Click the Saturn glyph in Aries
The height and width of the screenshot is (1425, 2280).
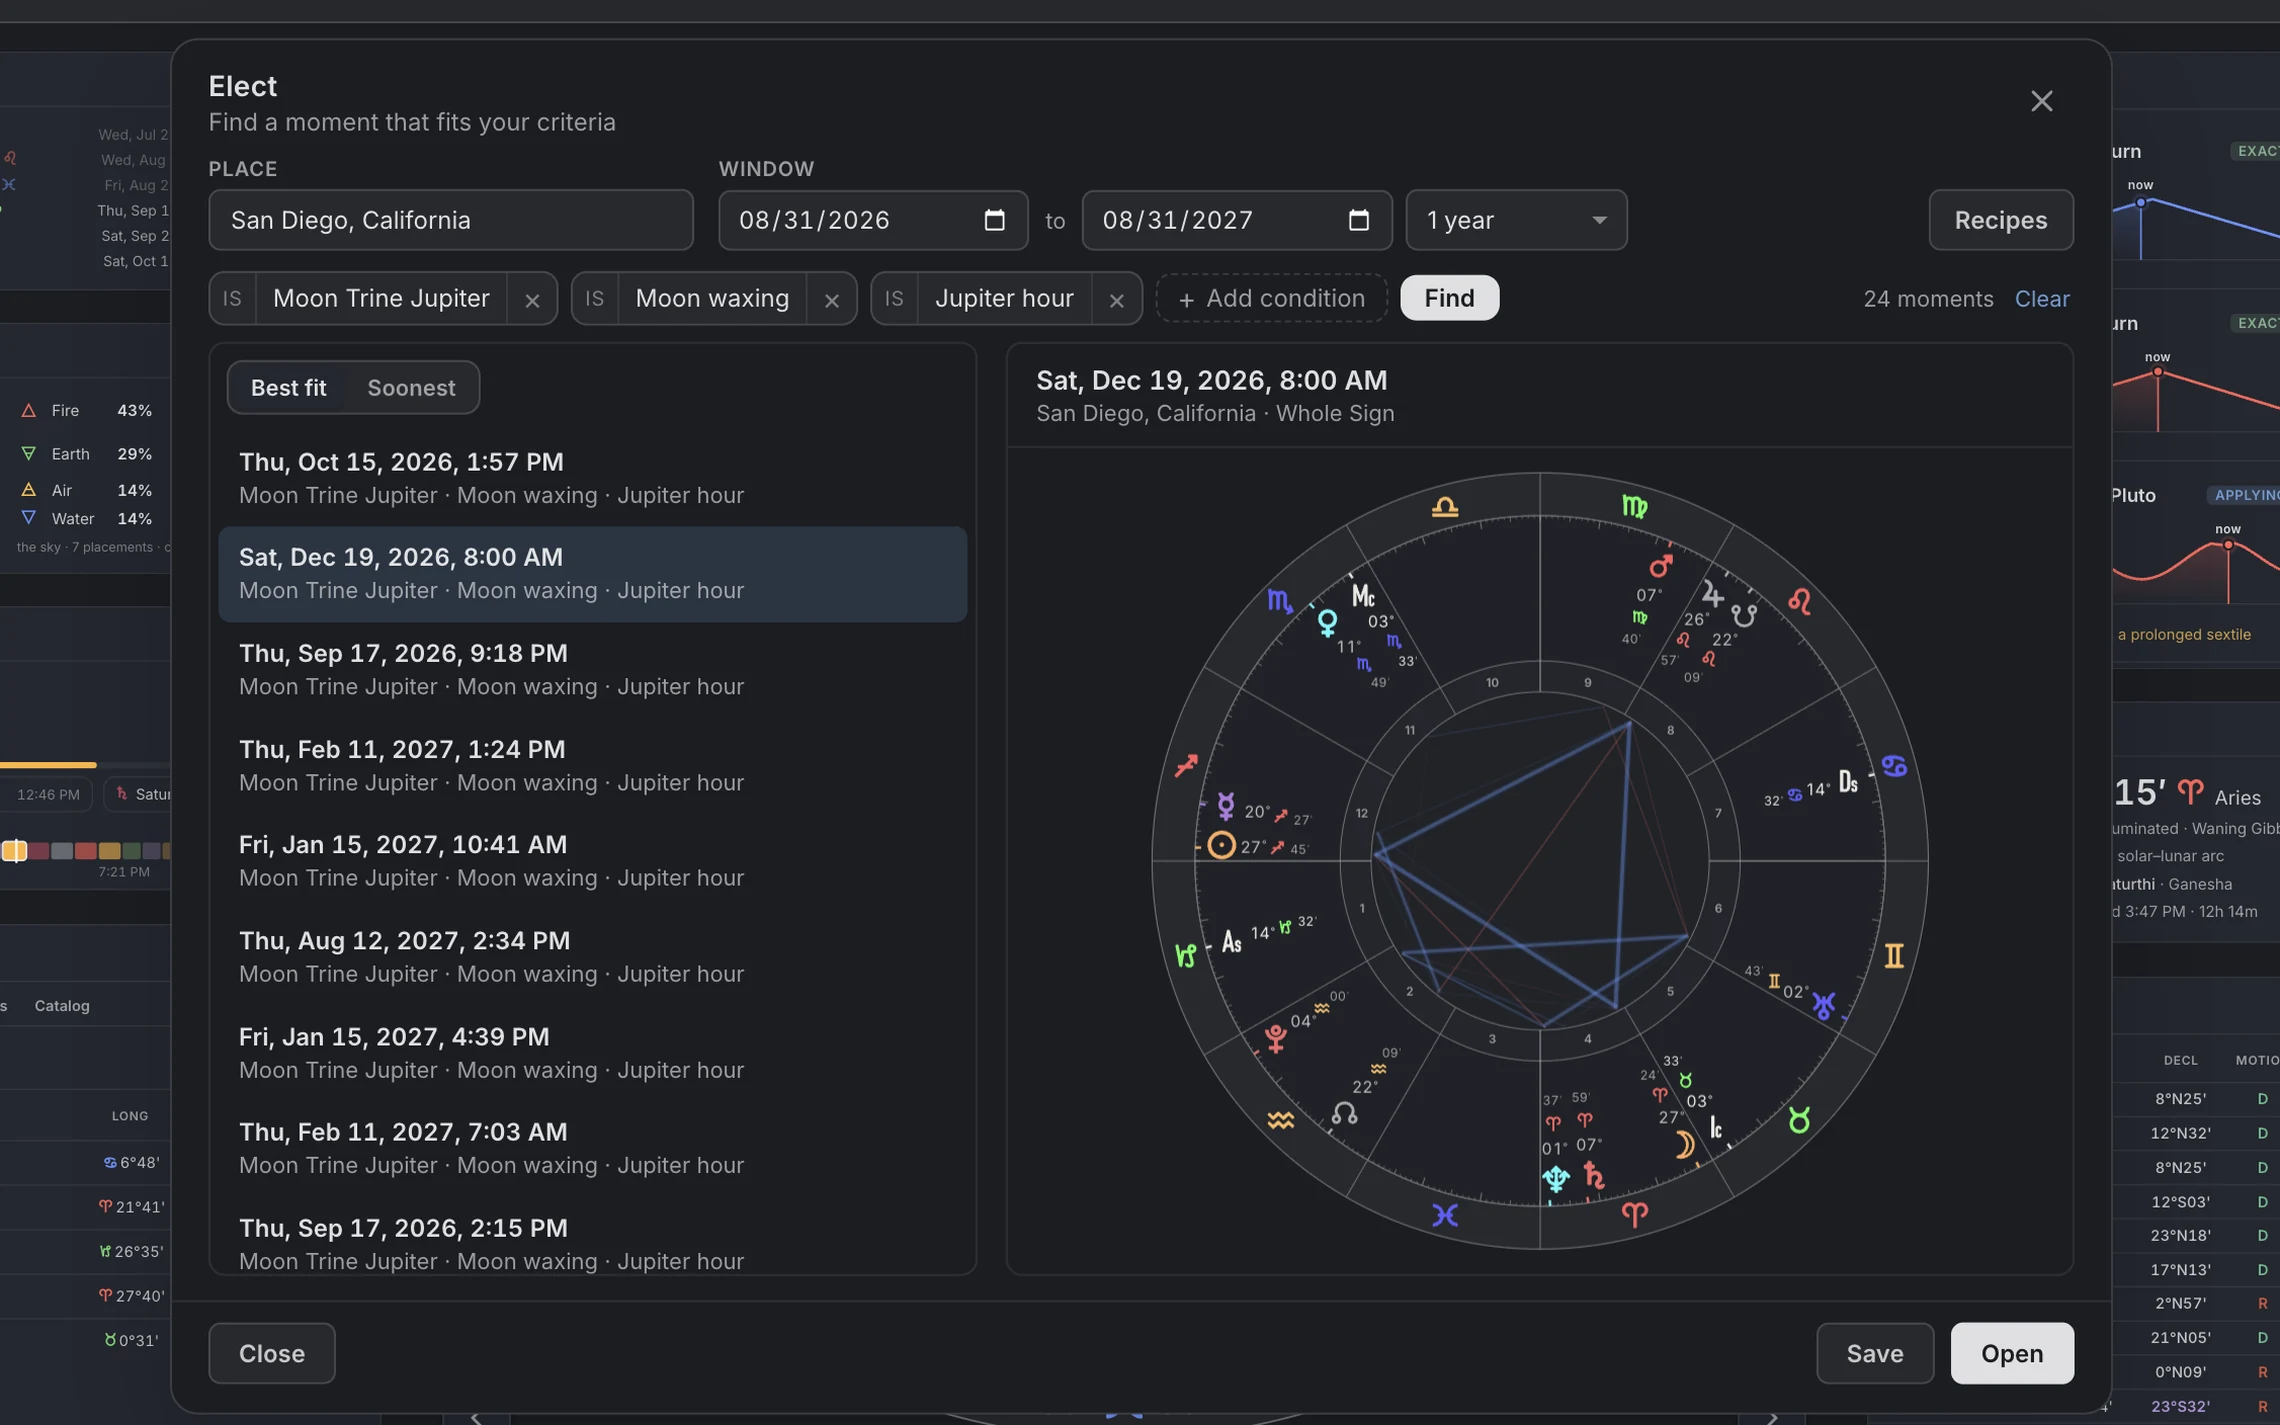click(1594, 1177)
